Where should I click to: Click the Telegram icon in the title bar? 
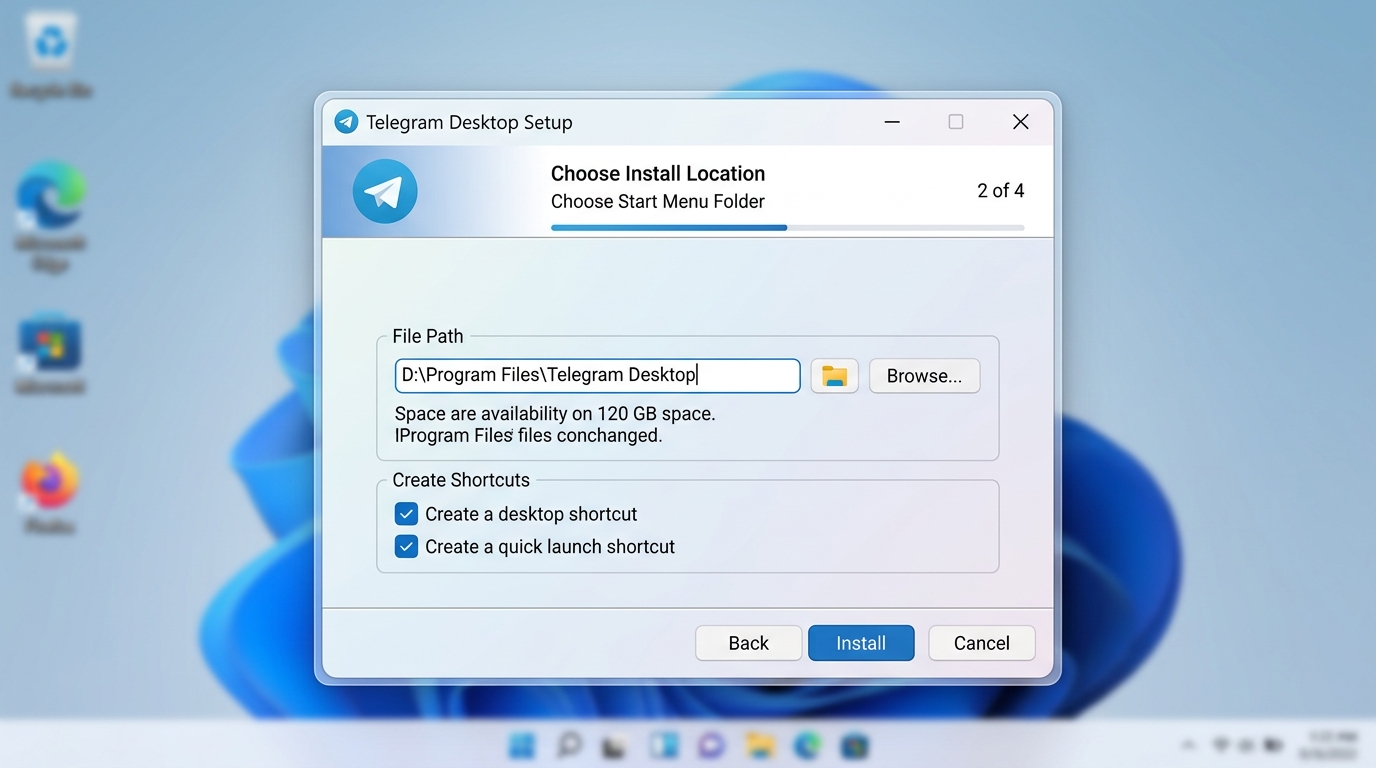coord(346,122)
